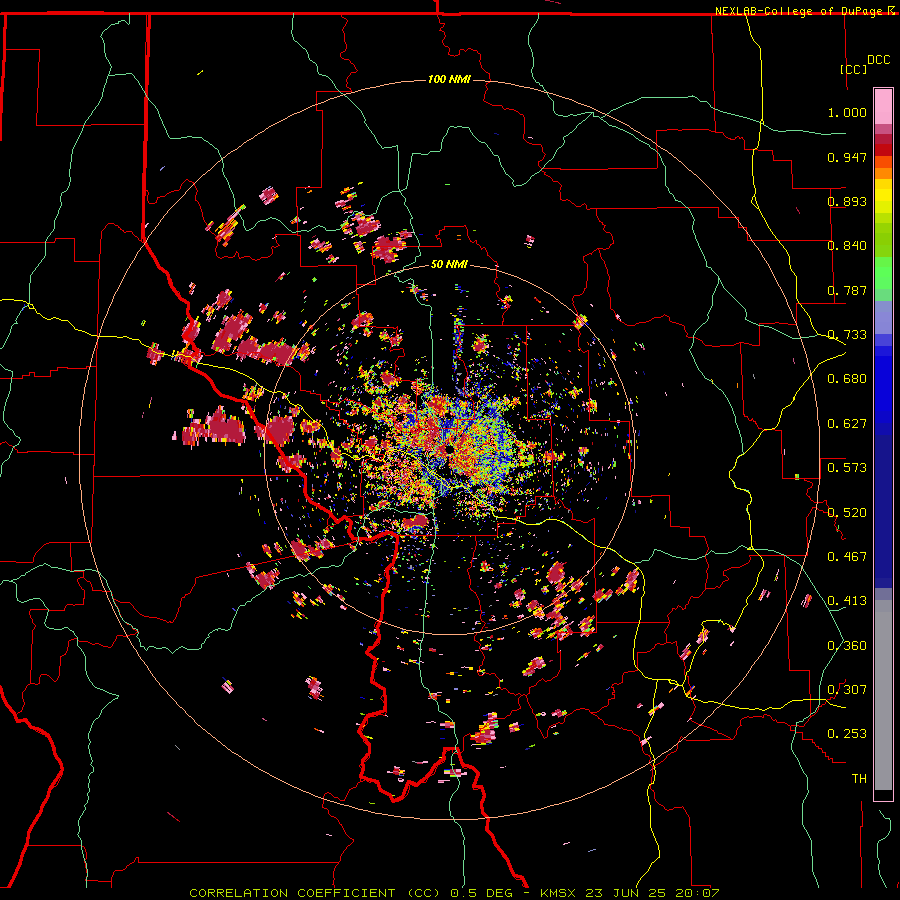Pick the bright green color bar segment
This screenshot has width=900, height=900.
click(x=883, y=273)
